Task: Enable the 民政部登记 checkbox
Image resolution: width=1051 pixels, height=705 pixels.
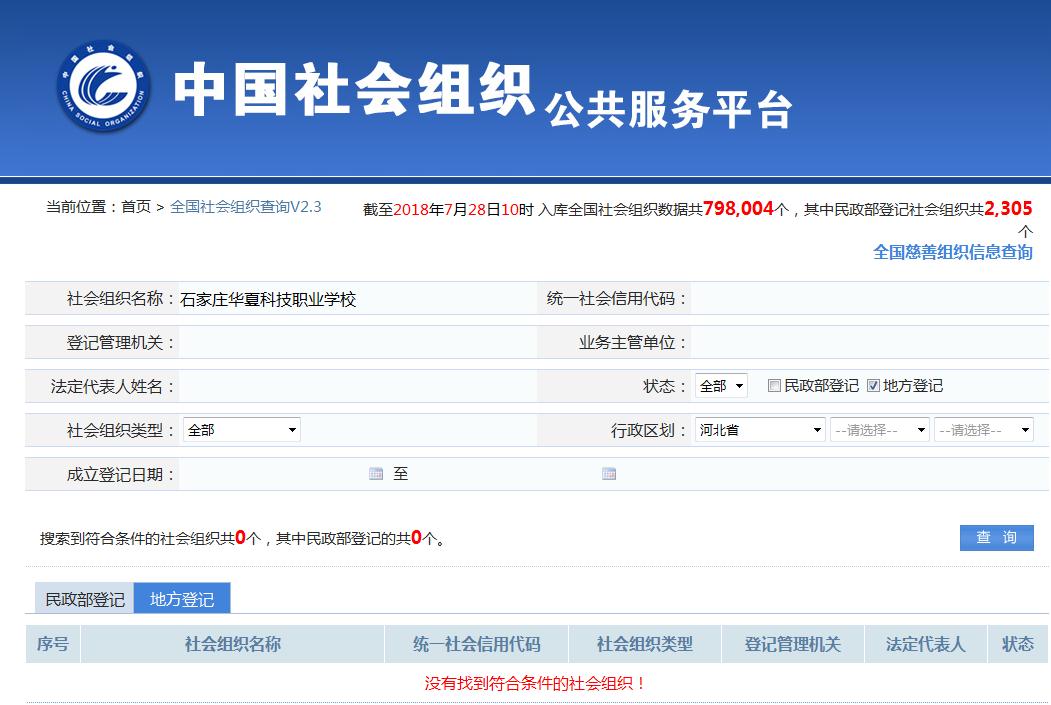Action: [774, 385]
